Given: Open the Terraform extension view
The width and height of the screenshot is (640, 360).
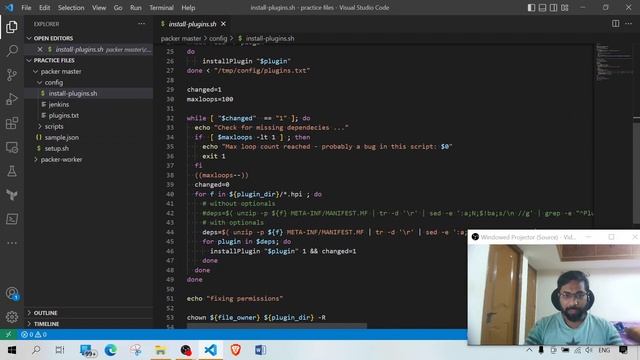Looking at the screenshot, I should point(12,195).
